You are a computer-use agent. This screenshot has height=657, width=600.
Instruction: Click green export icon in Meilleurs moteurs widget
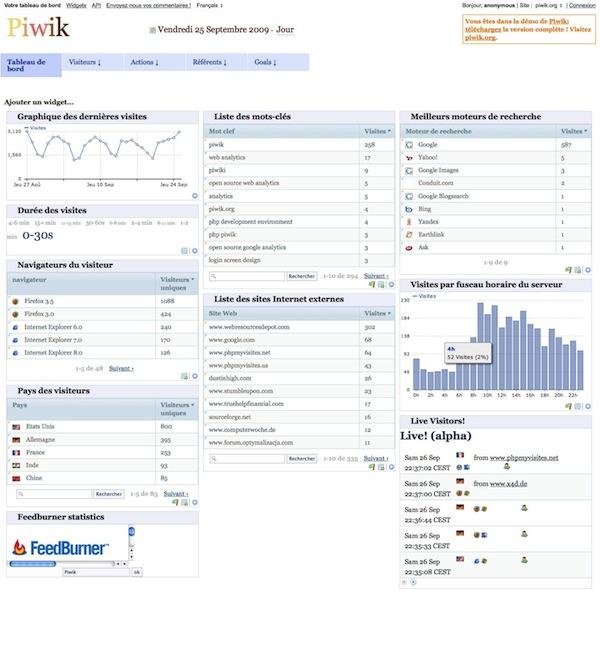coord(568,270)
